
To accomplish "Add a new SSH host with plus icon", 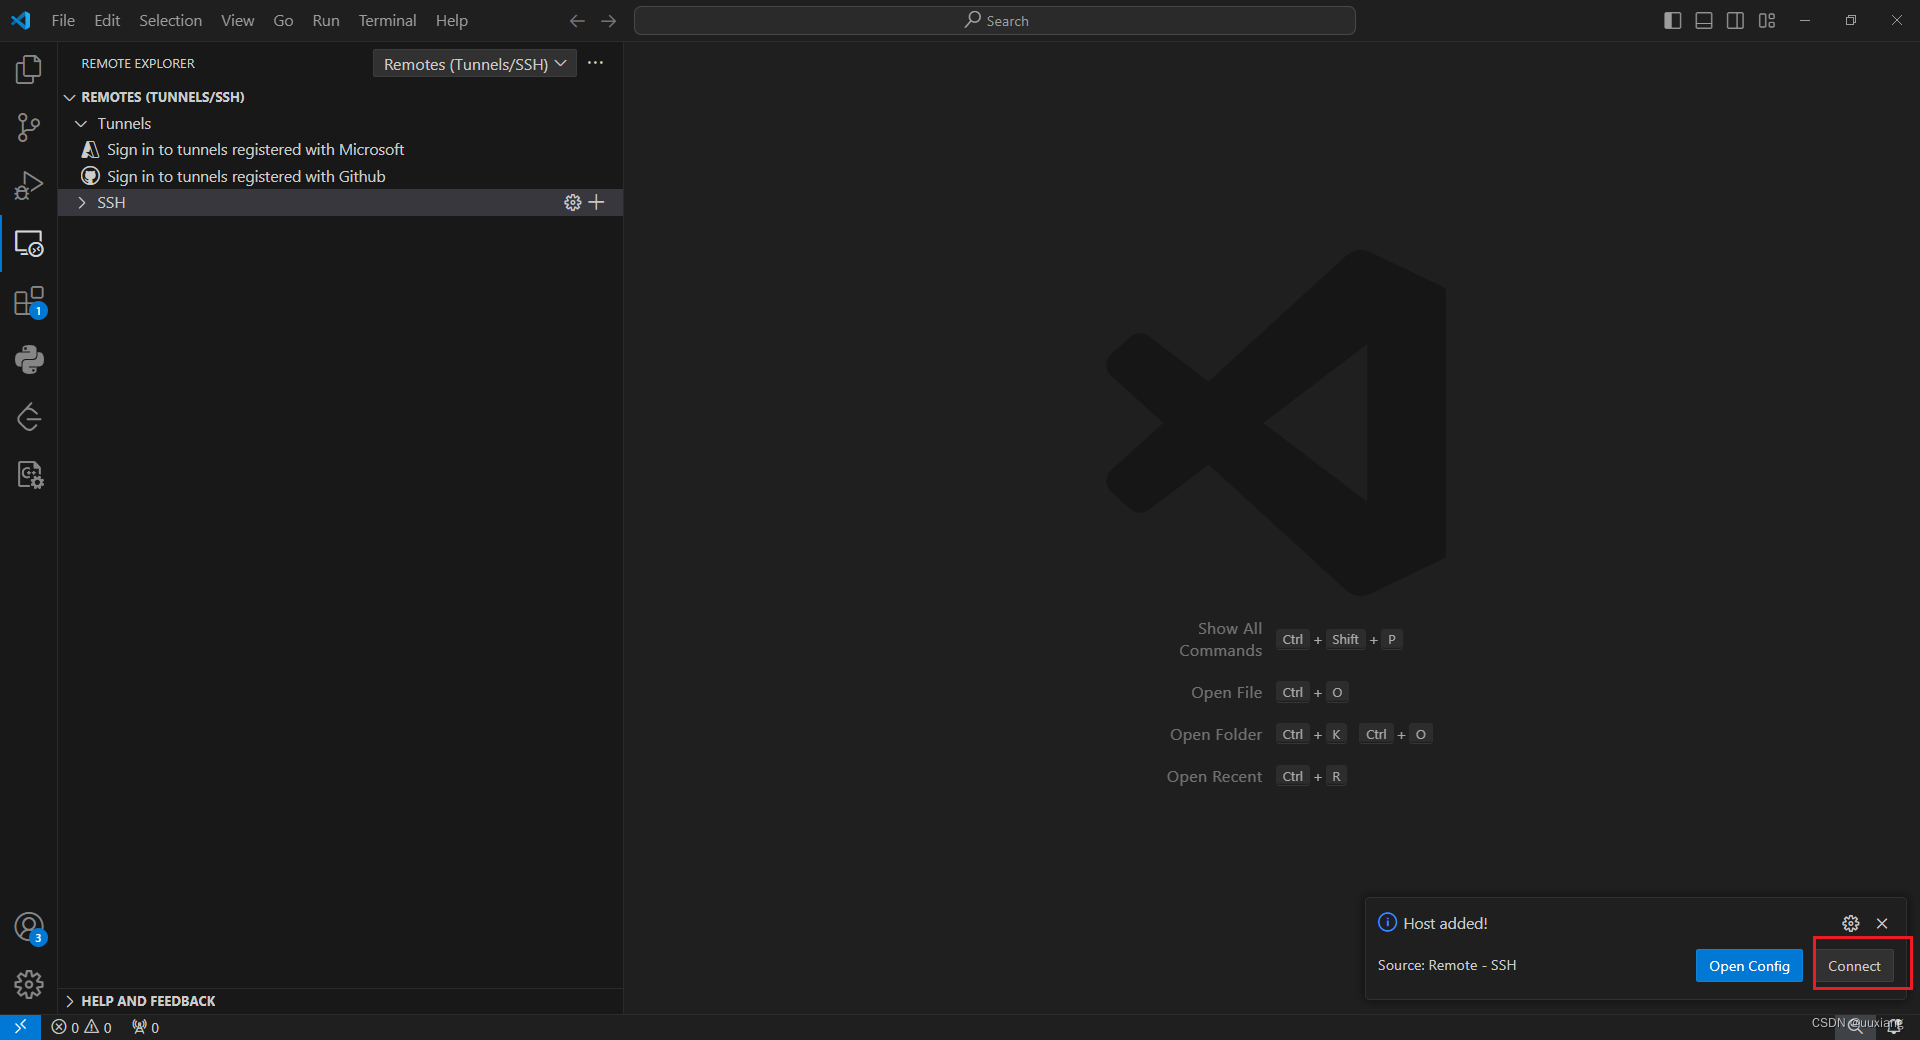I will pyautogui.click(x=597, y=202).
